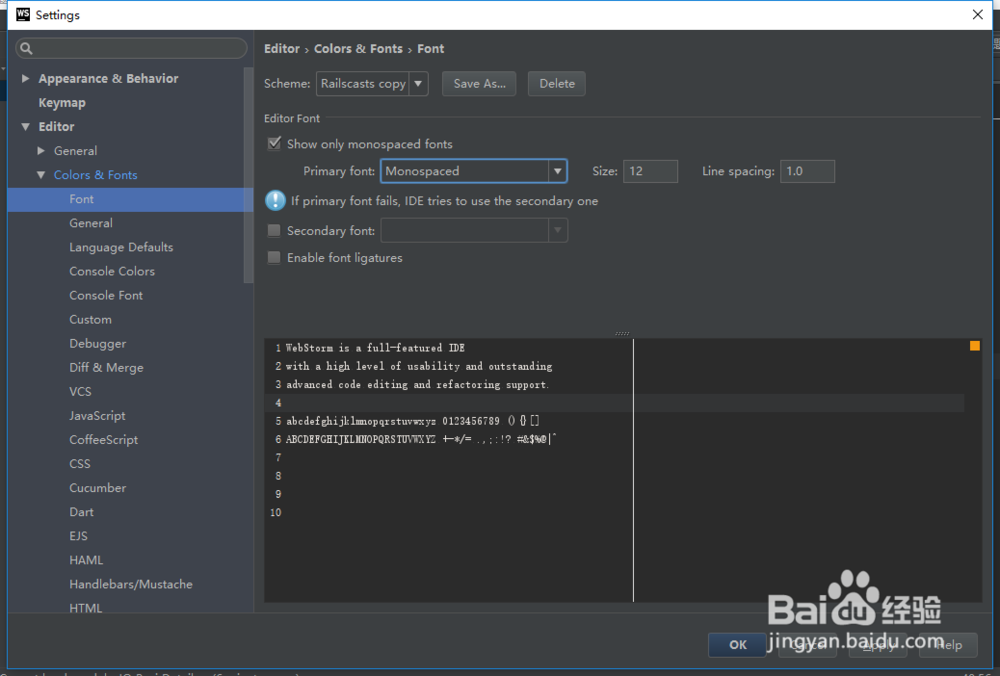The width and height of the screenshot is (1000, 676).
Task: Open Dart color settings
Action: click(81, 512)
